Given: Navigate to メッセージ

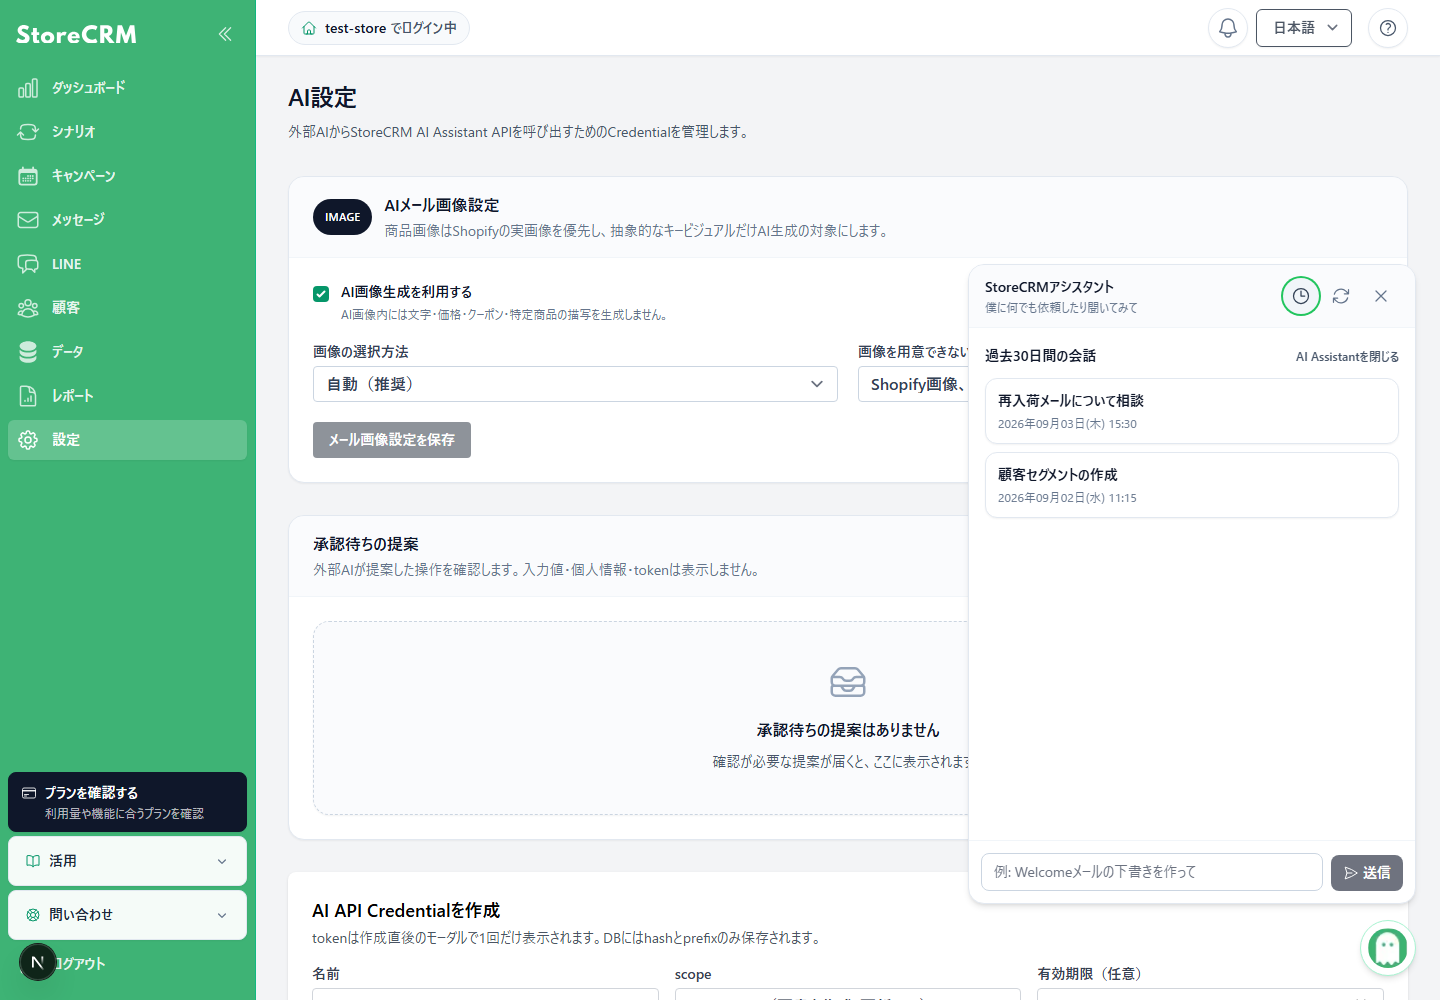Looking at the screenshot, I should coord(127,220).
